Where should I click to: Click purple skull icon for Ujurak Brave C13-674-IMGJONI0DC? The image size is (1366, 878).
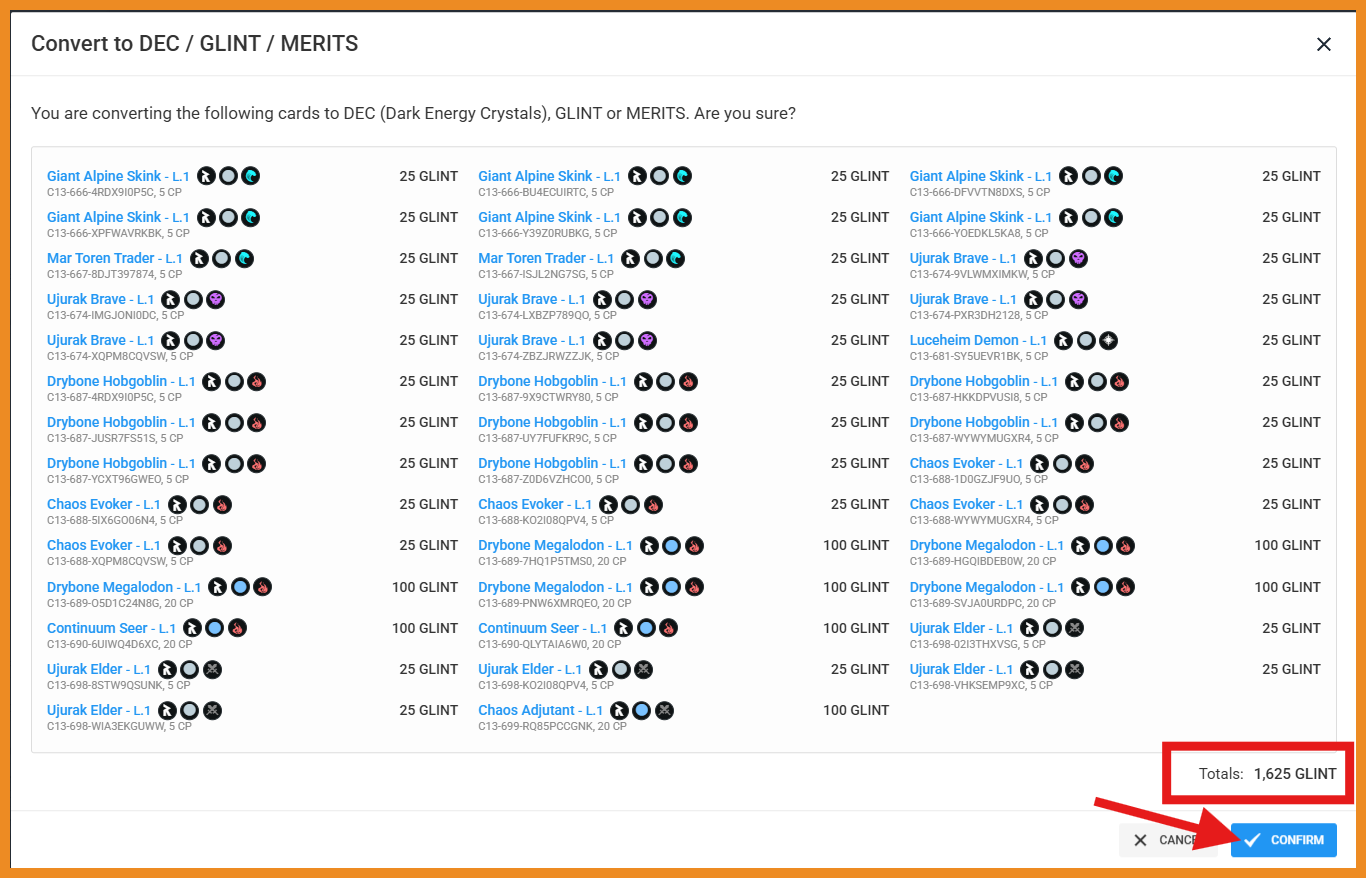click(215, 299)
